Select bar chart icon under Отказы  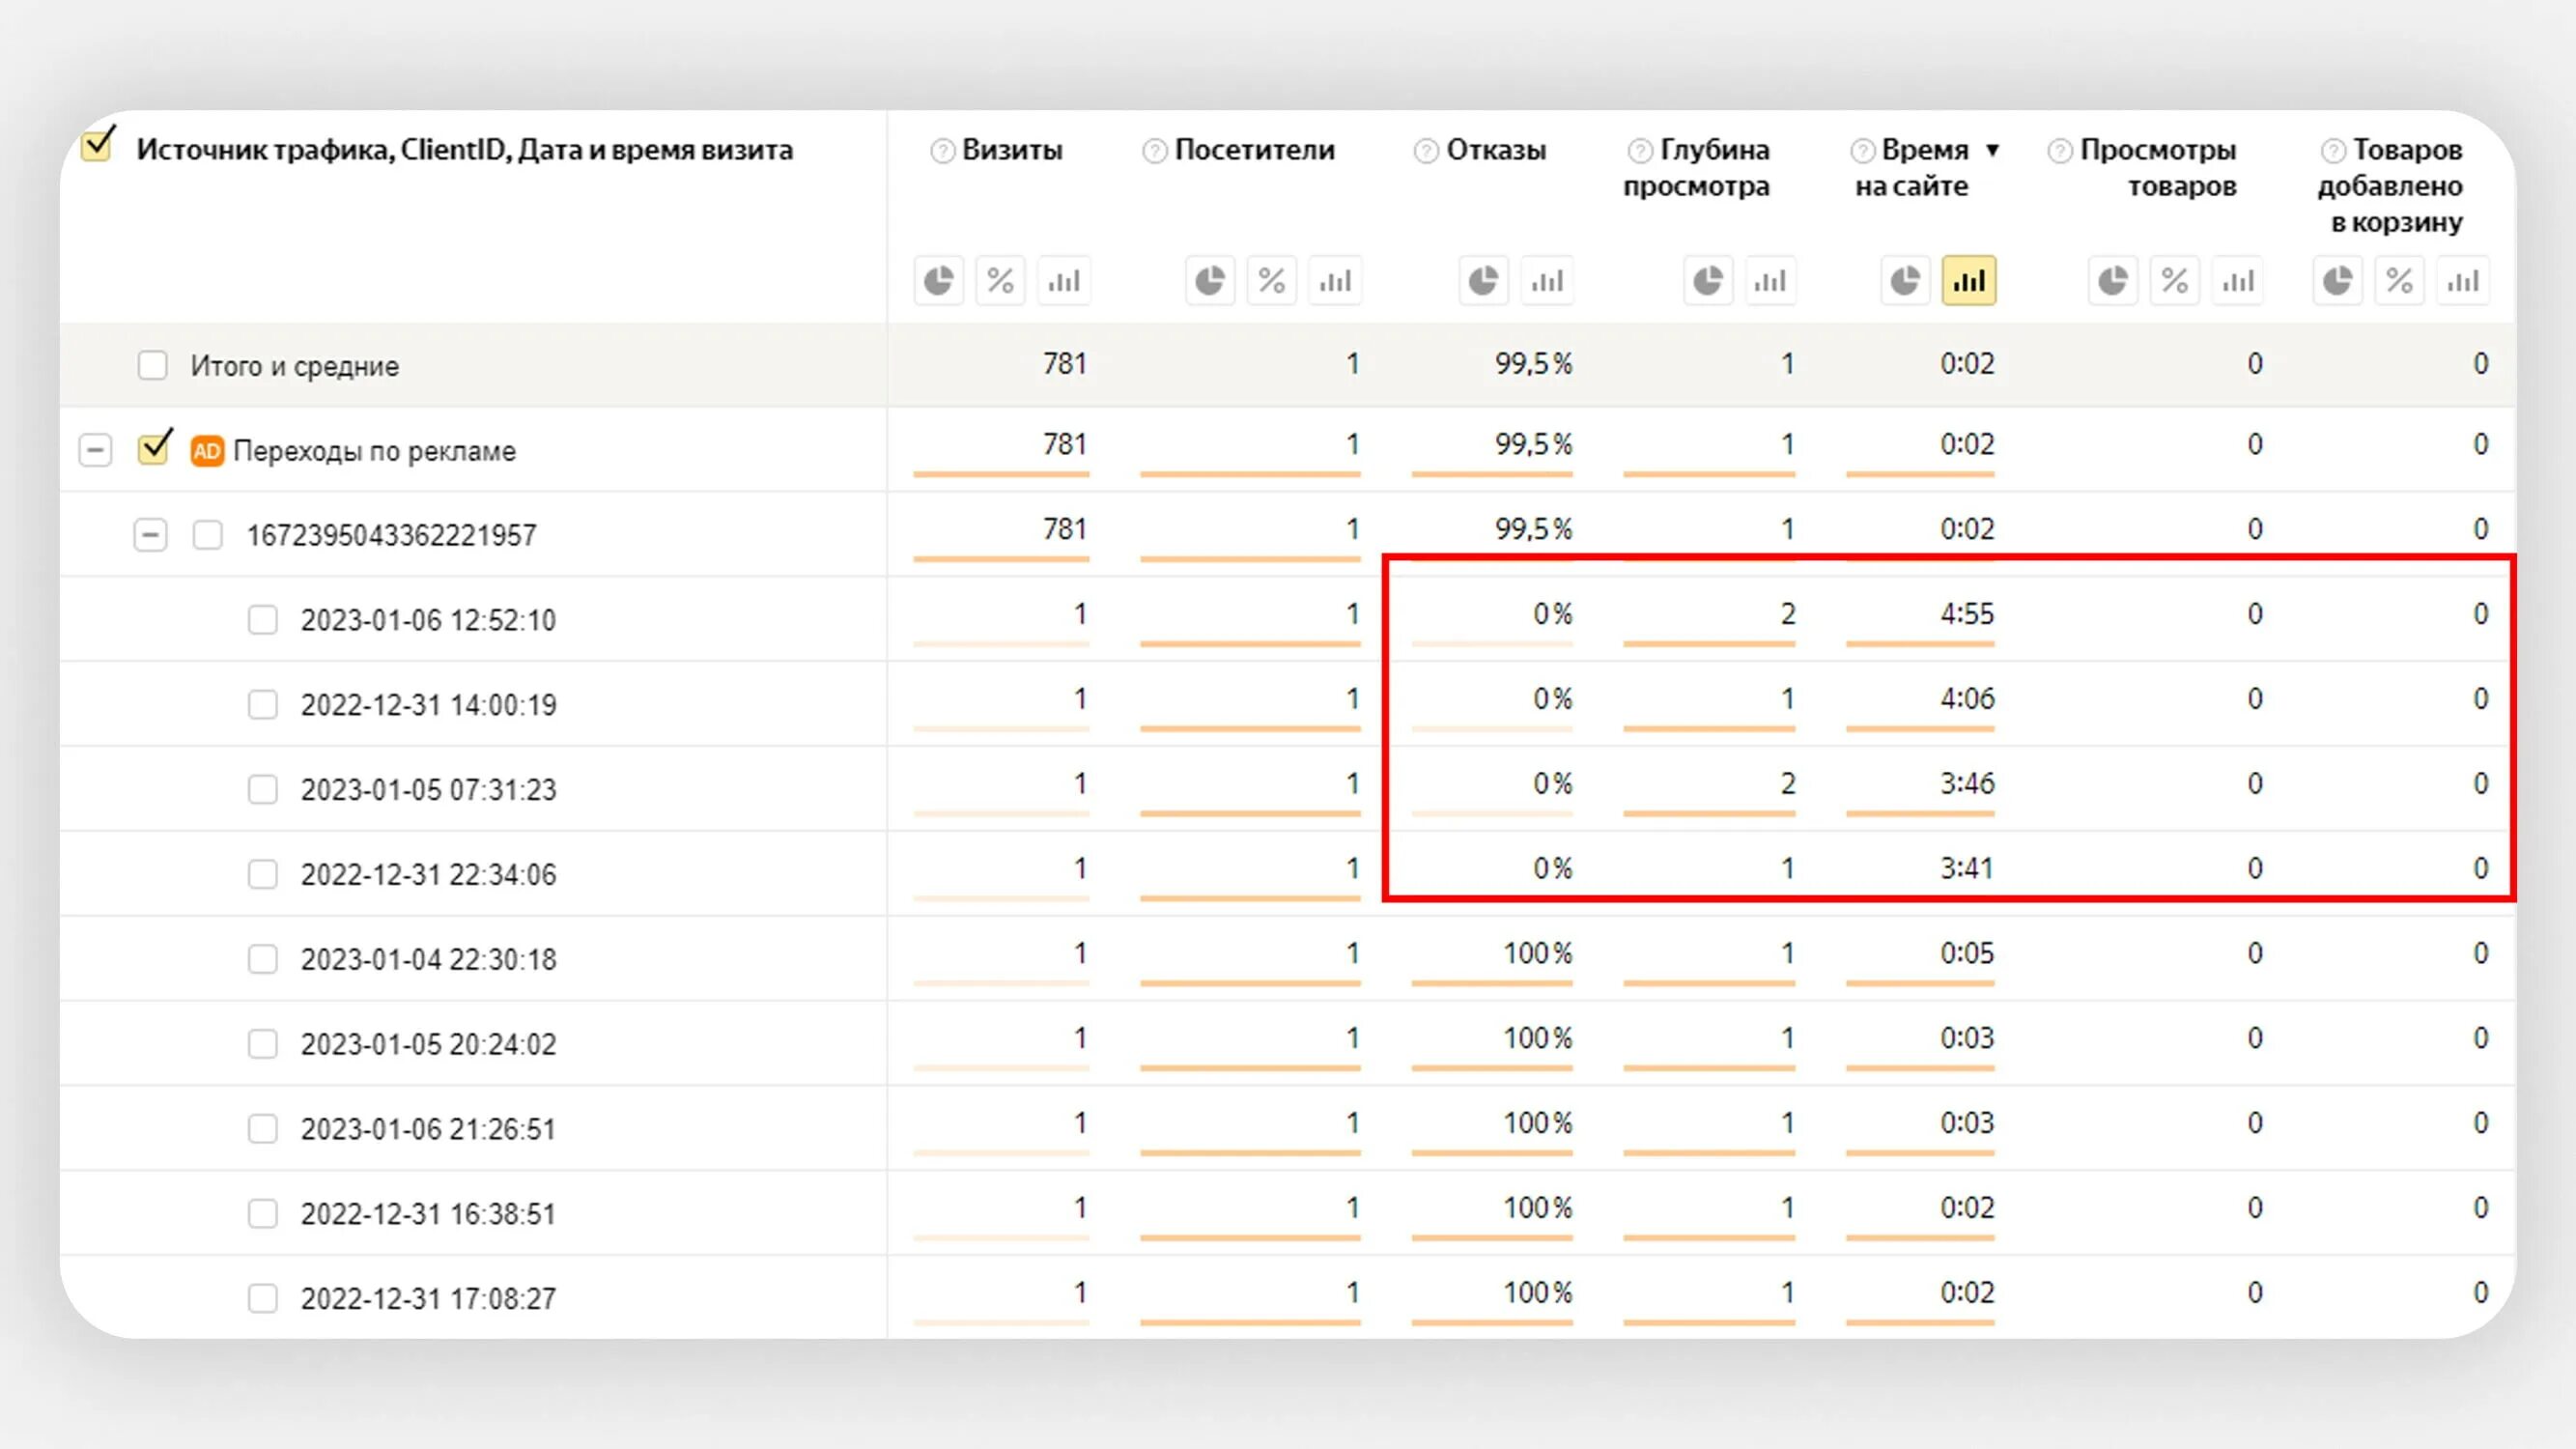click(1547, 281)
